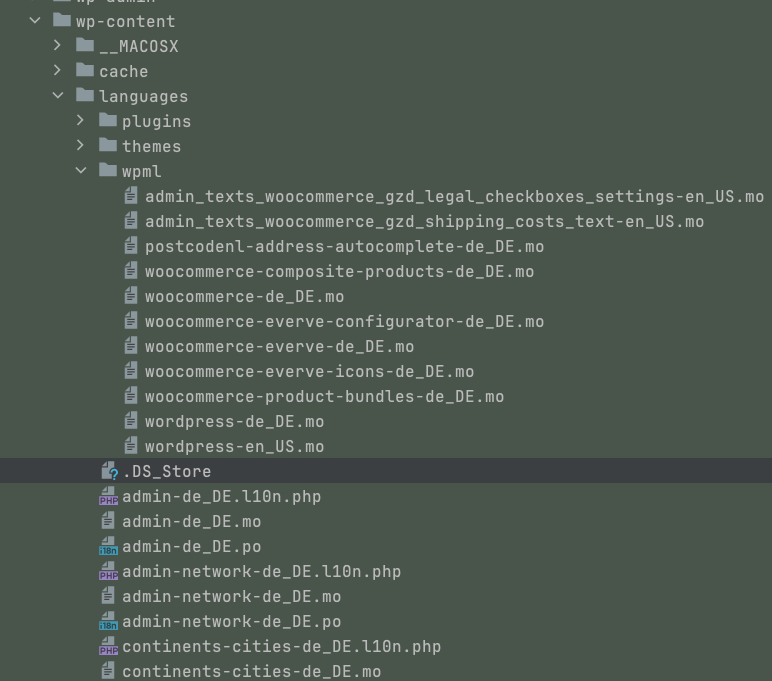Click i18n icon of admin-de_DE.po
The image size is (772, 681).
pos(108,547)
